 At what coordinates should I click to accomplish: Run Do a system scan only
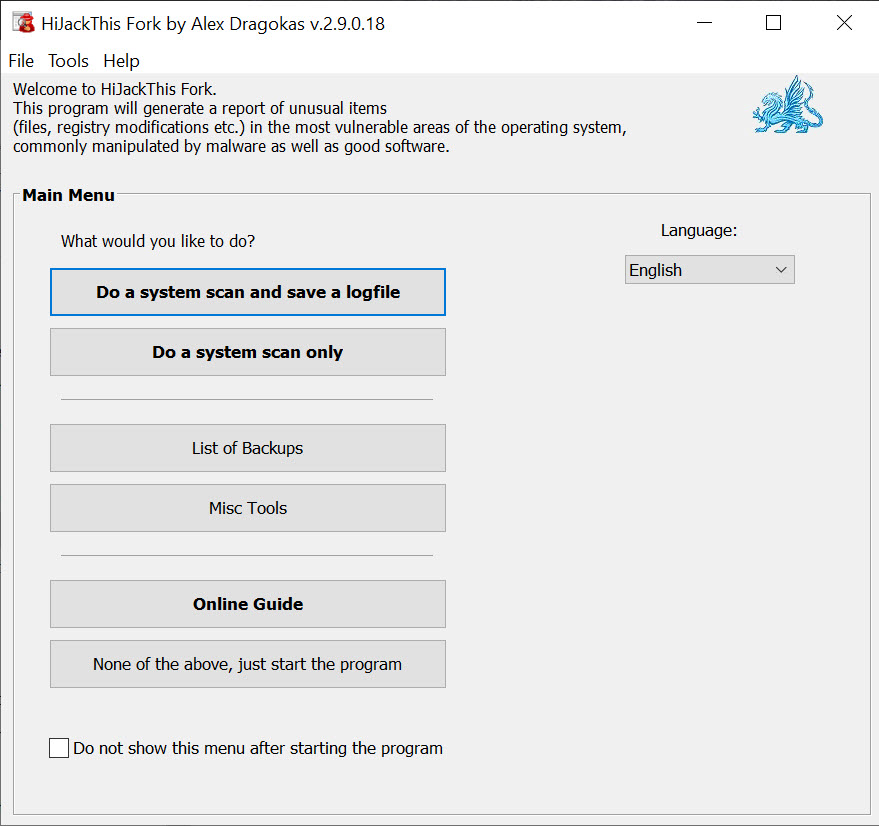coord(248,352)
